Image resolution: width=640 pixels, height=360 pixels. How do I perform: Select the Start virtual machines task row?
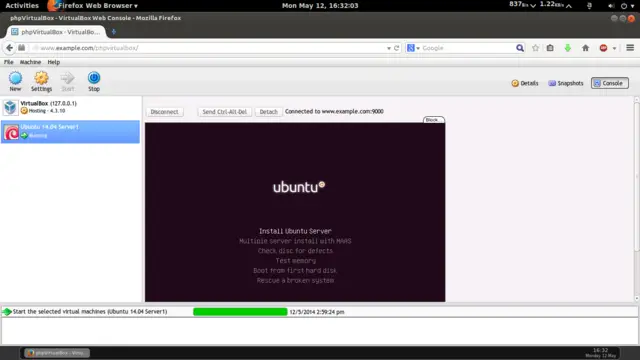coord(320,312)
